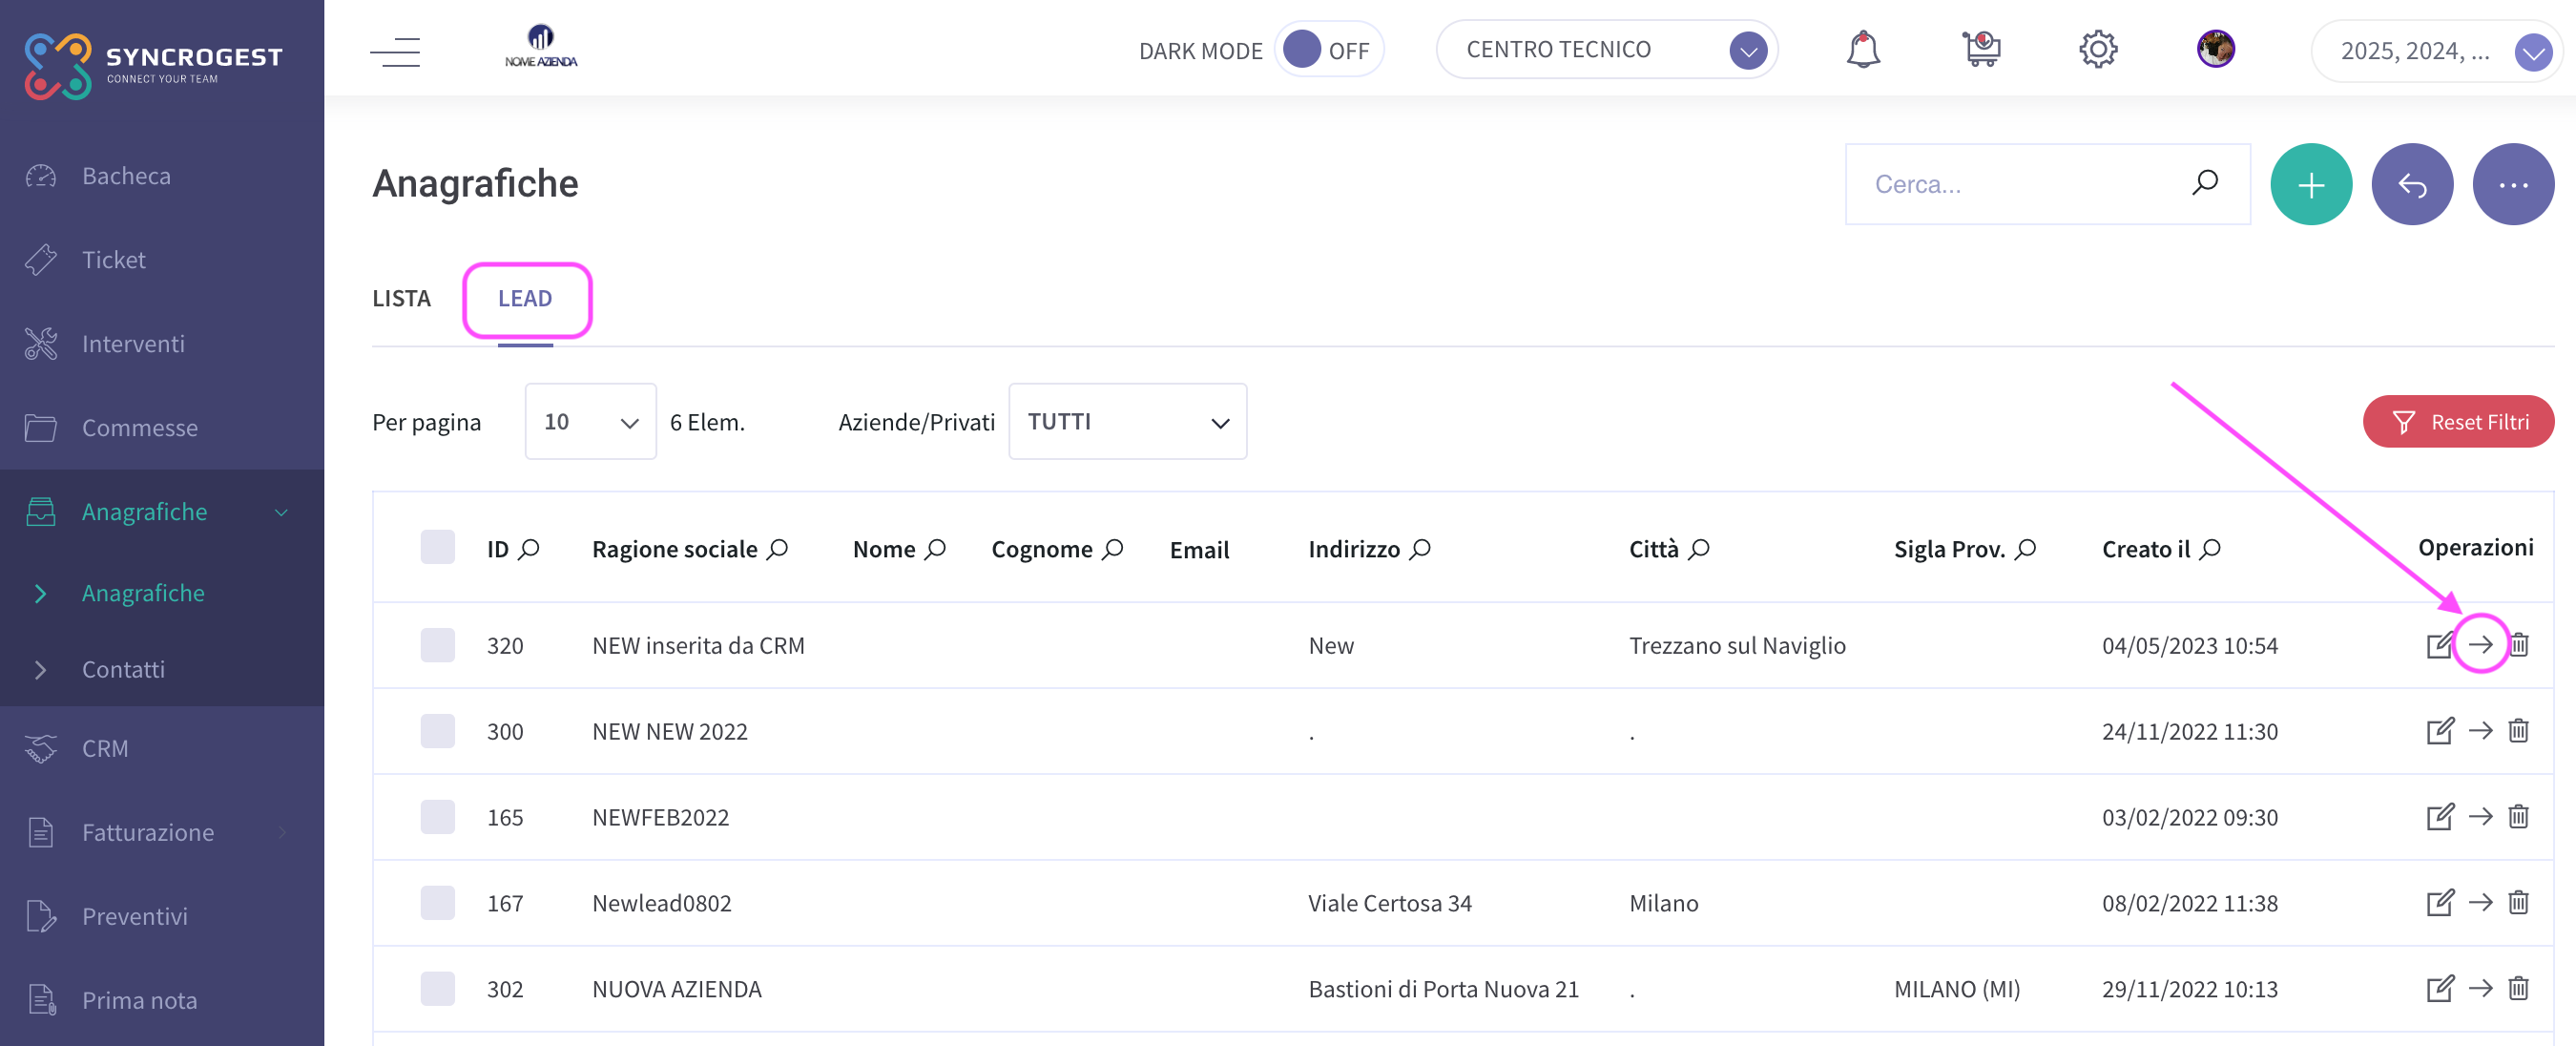Open the shopping cart icon
This screenshot has height=1046, width=2576.
tap(1980, 49)
